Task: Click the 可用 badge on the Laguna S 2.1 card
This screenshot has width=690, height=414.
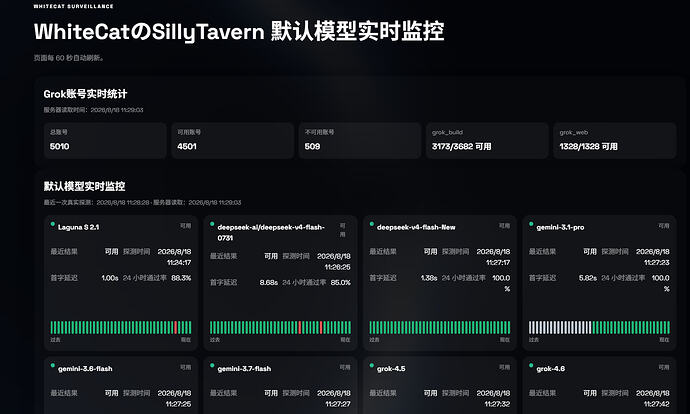Action: [186, 226]
